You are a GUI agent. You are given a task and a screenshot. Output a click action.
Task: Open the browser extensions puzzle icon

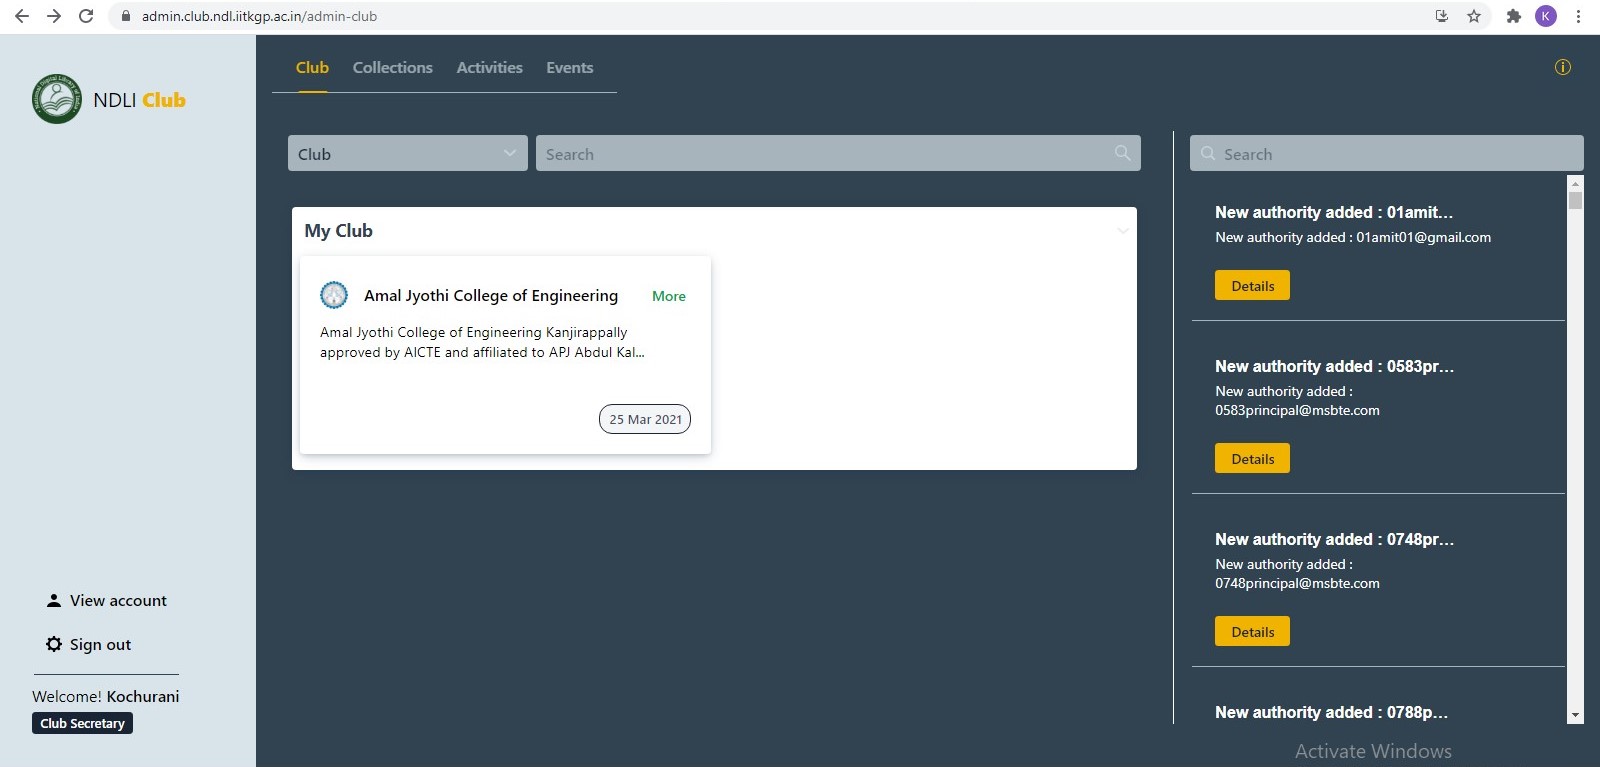(x=1513, y=16)
